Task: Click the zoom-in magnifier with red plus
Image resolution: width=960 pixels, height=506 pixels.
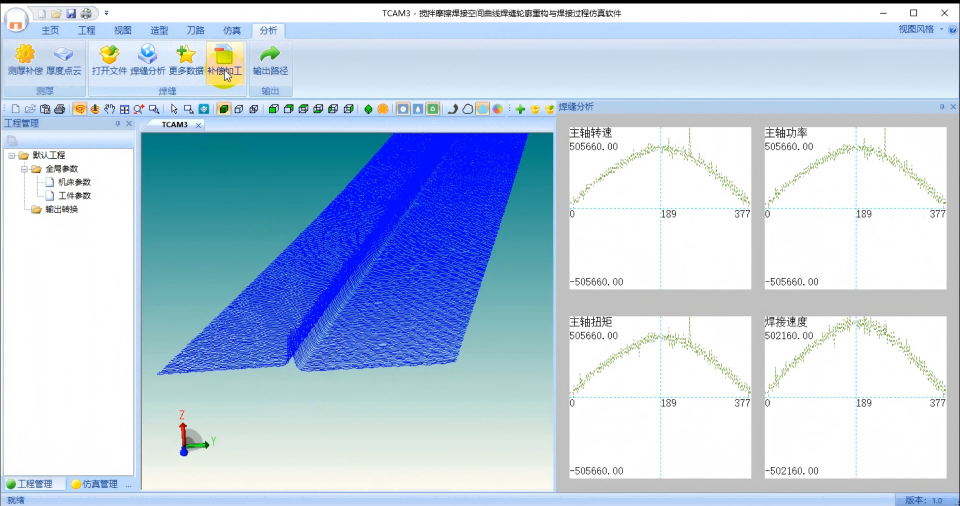Action: click(139, 109)
